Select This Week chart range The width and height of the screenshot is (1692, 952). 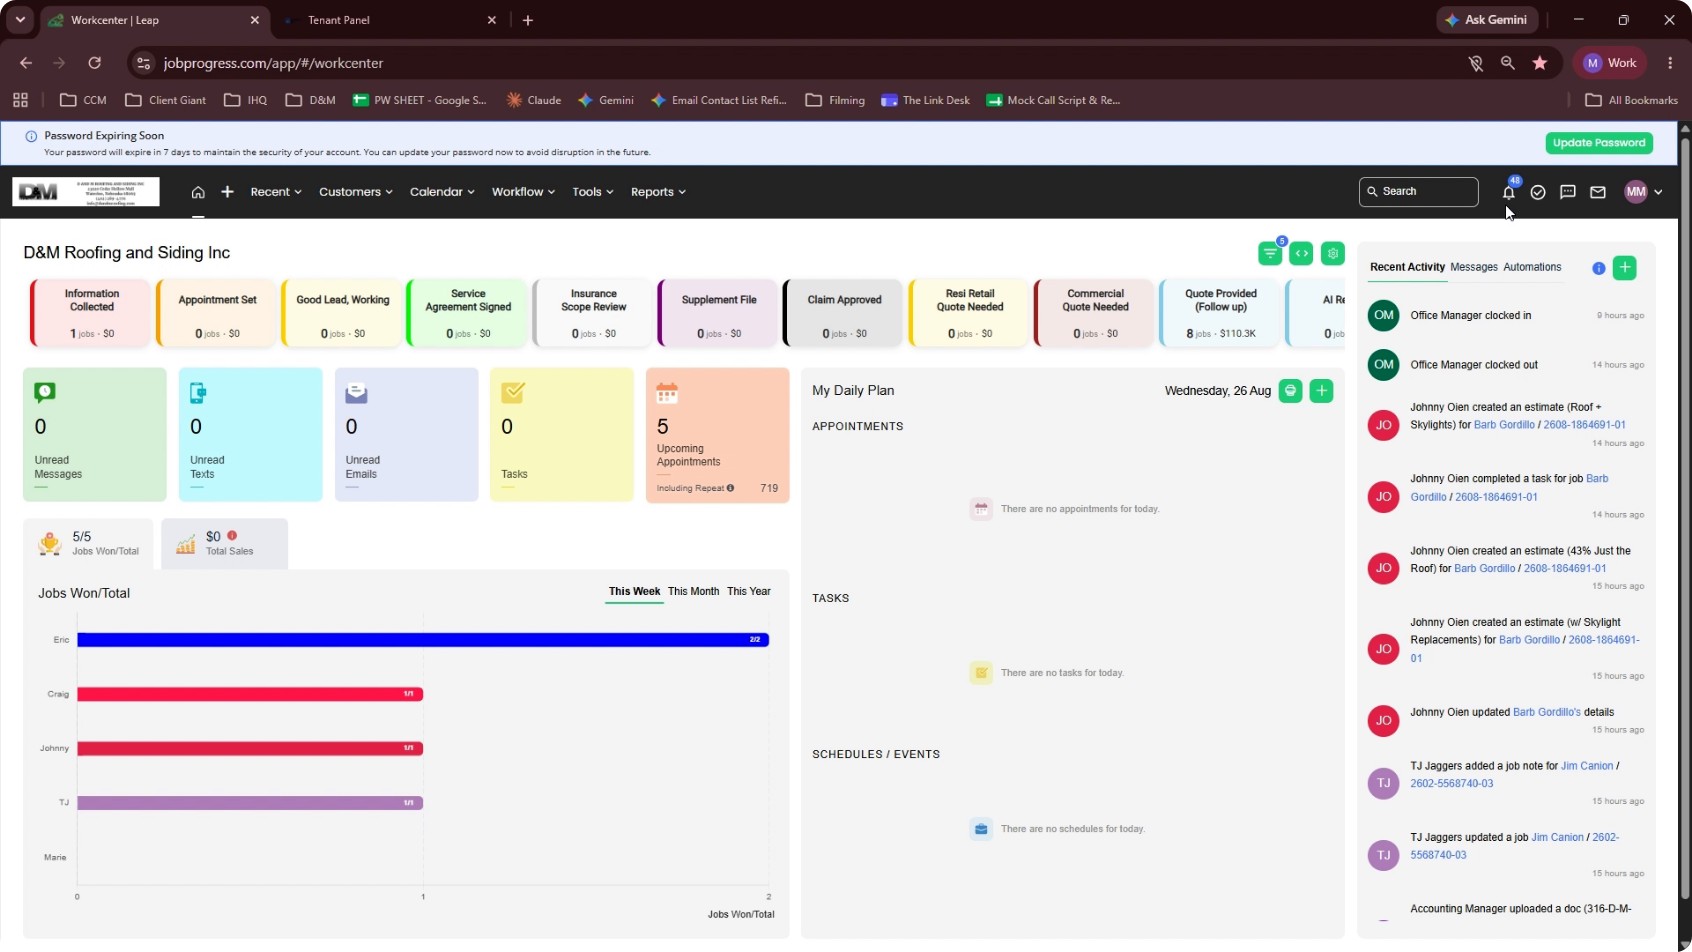click(x=634, y=592)
